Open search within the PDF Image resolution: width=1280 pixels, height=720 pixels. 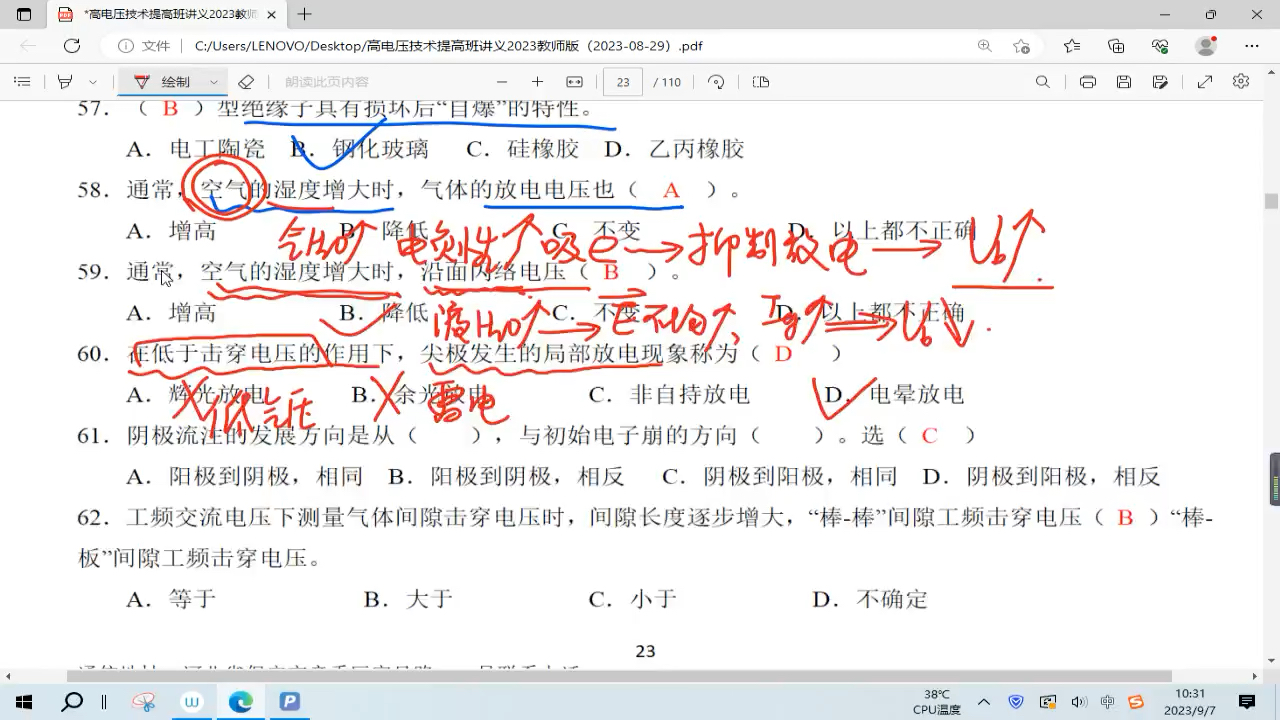(1043, 81)
